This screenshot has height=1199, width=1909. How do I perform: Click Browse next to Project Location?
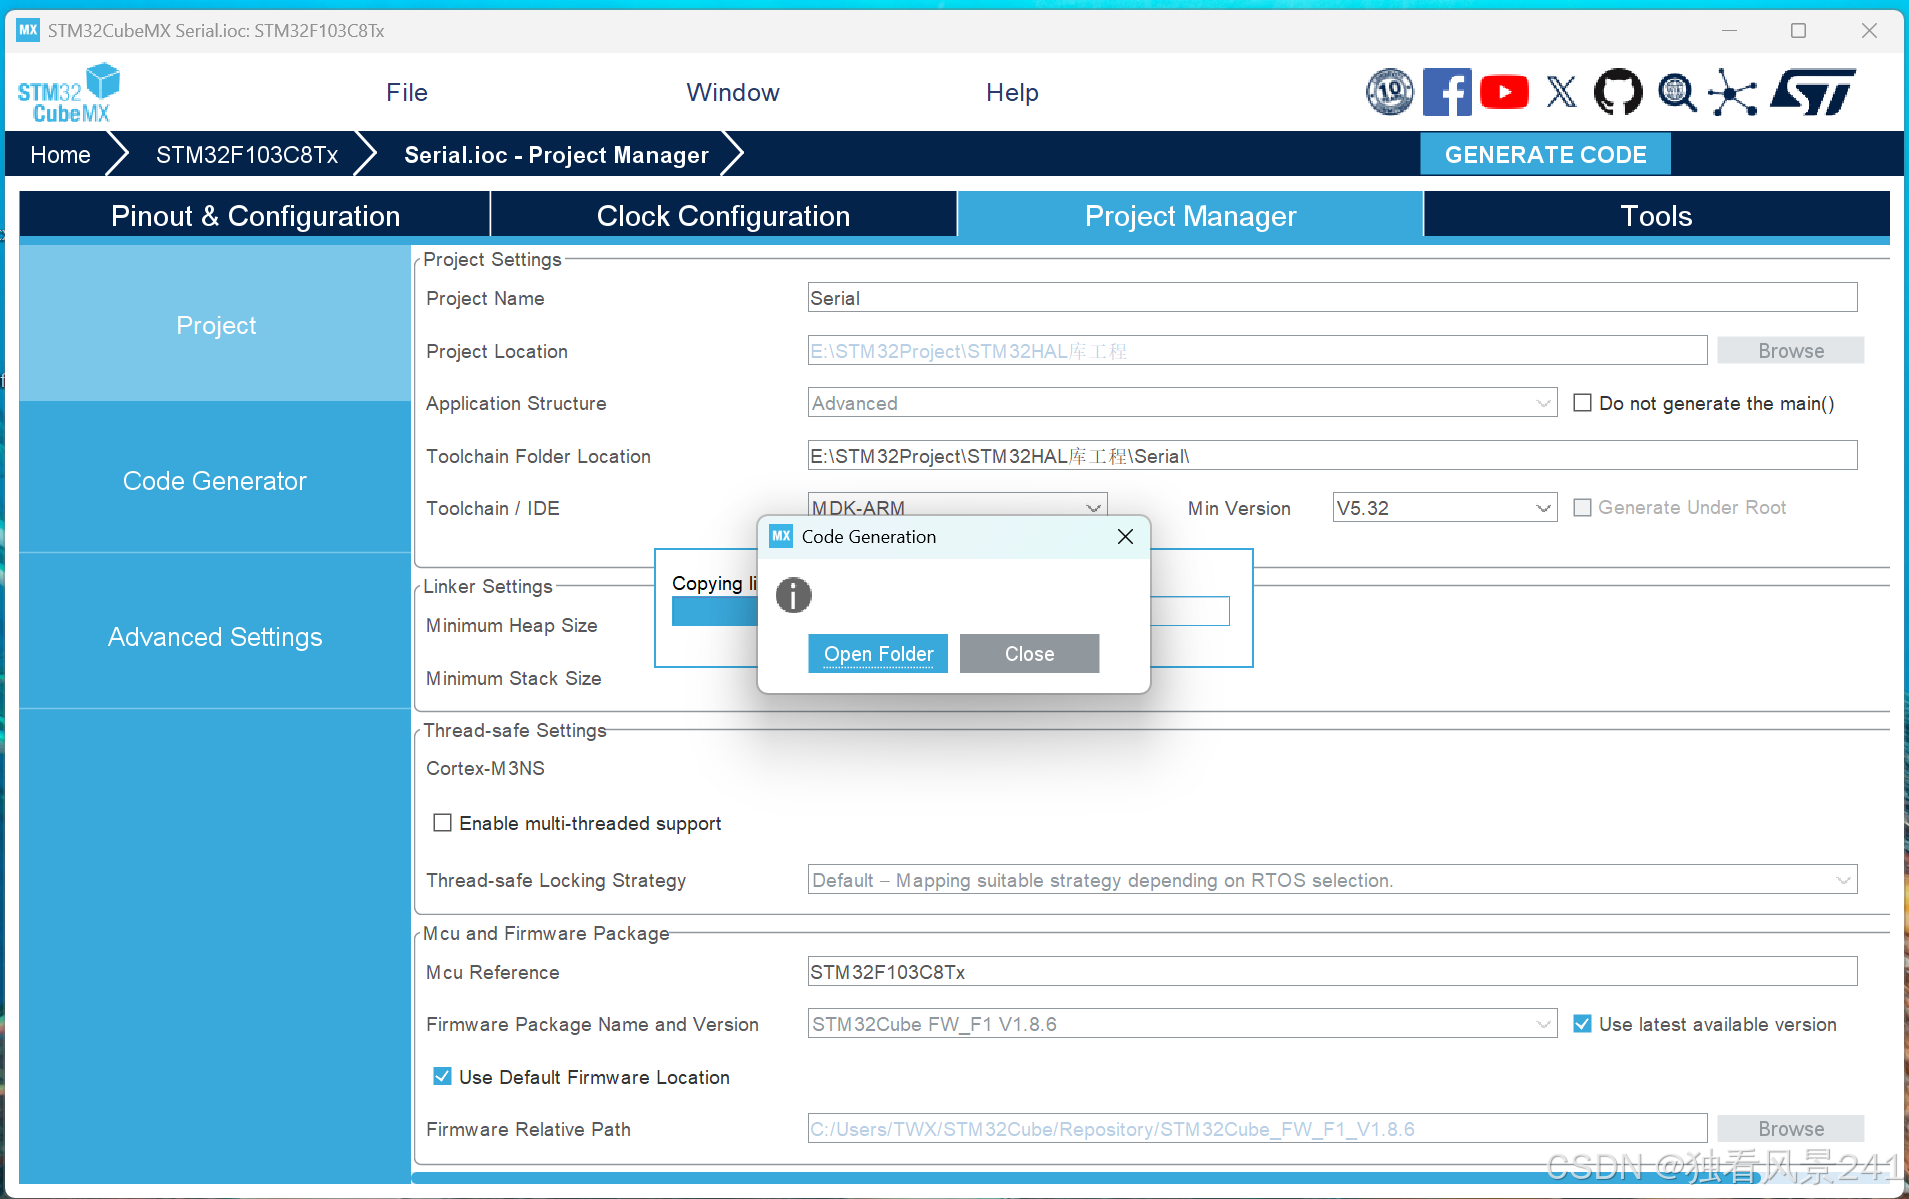tap(1790, 350)
